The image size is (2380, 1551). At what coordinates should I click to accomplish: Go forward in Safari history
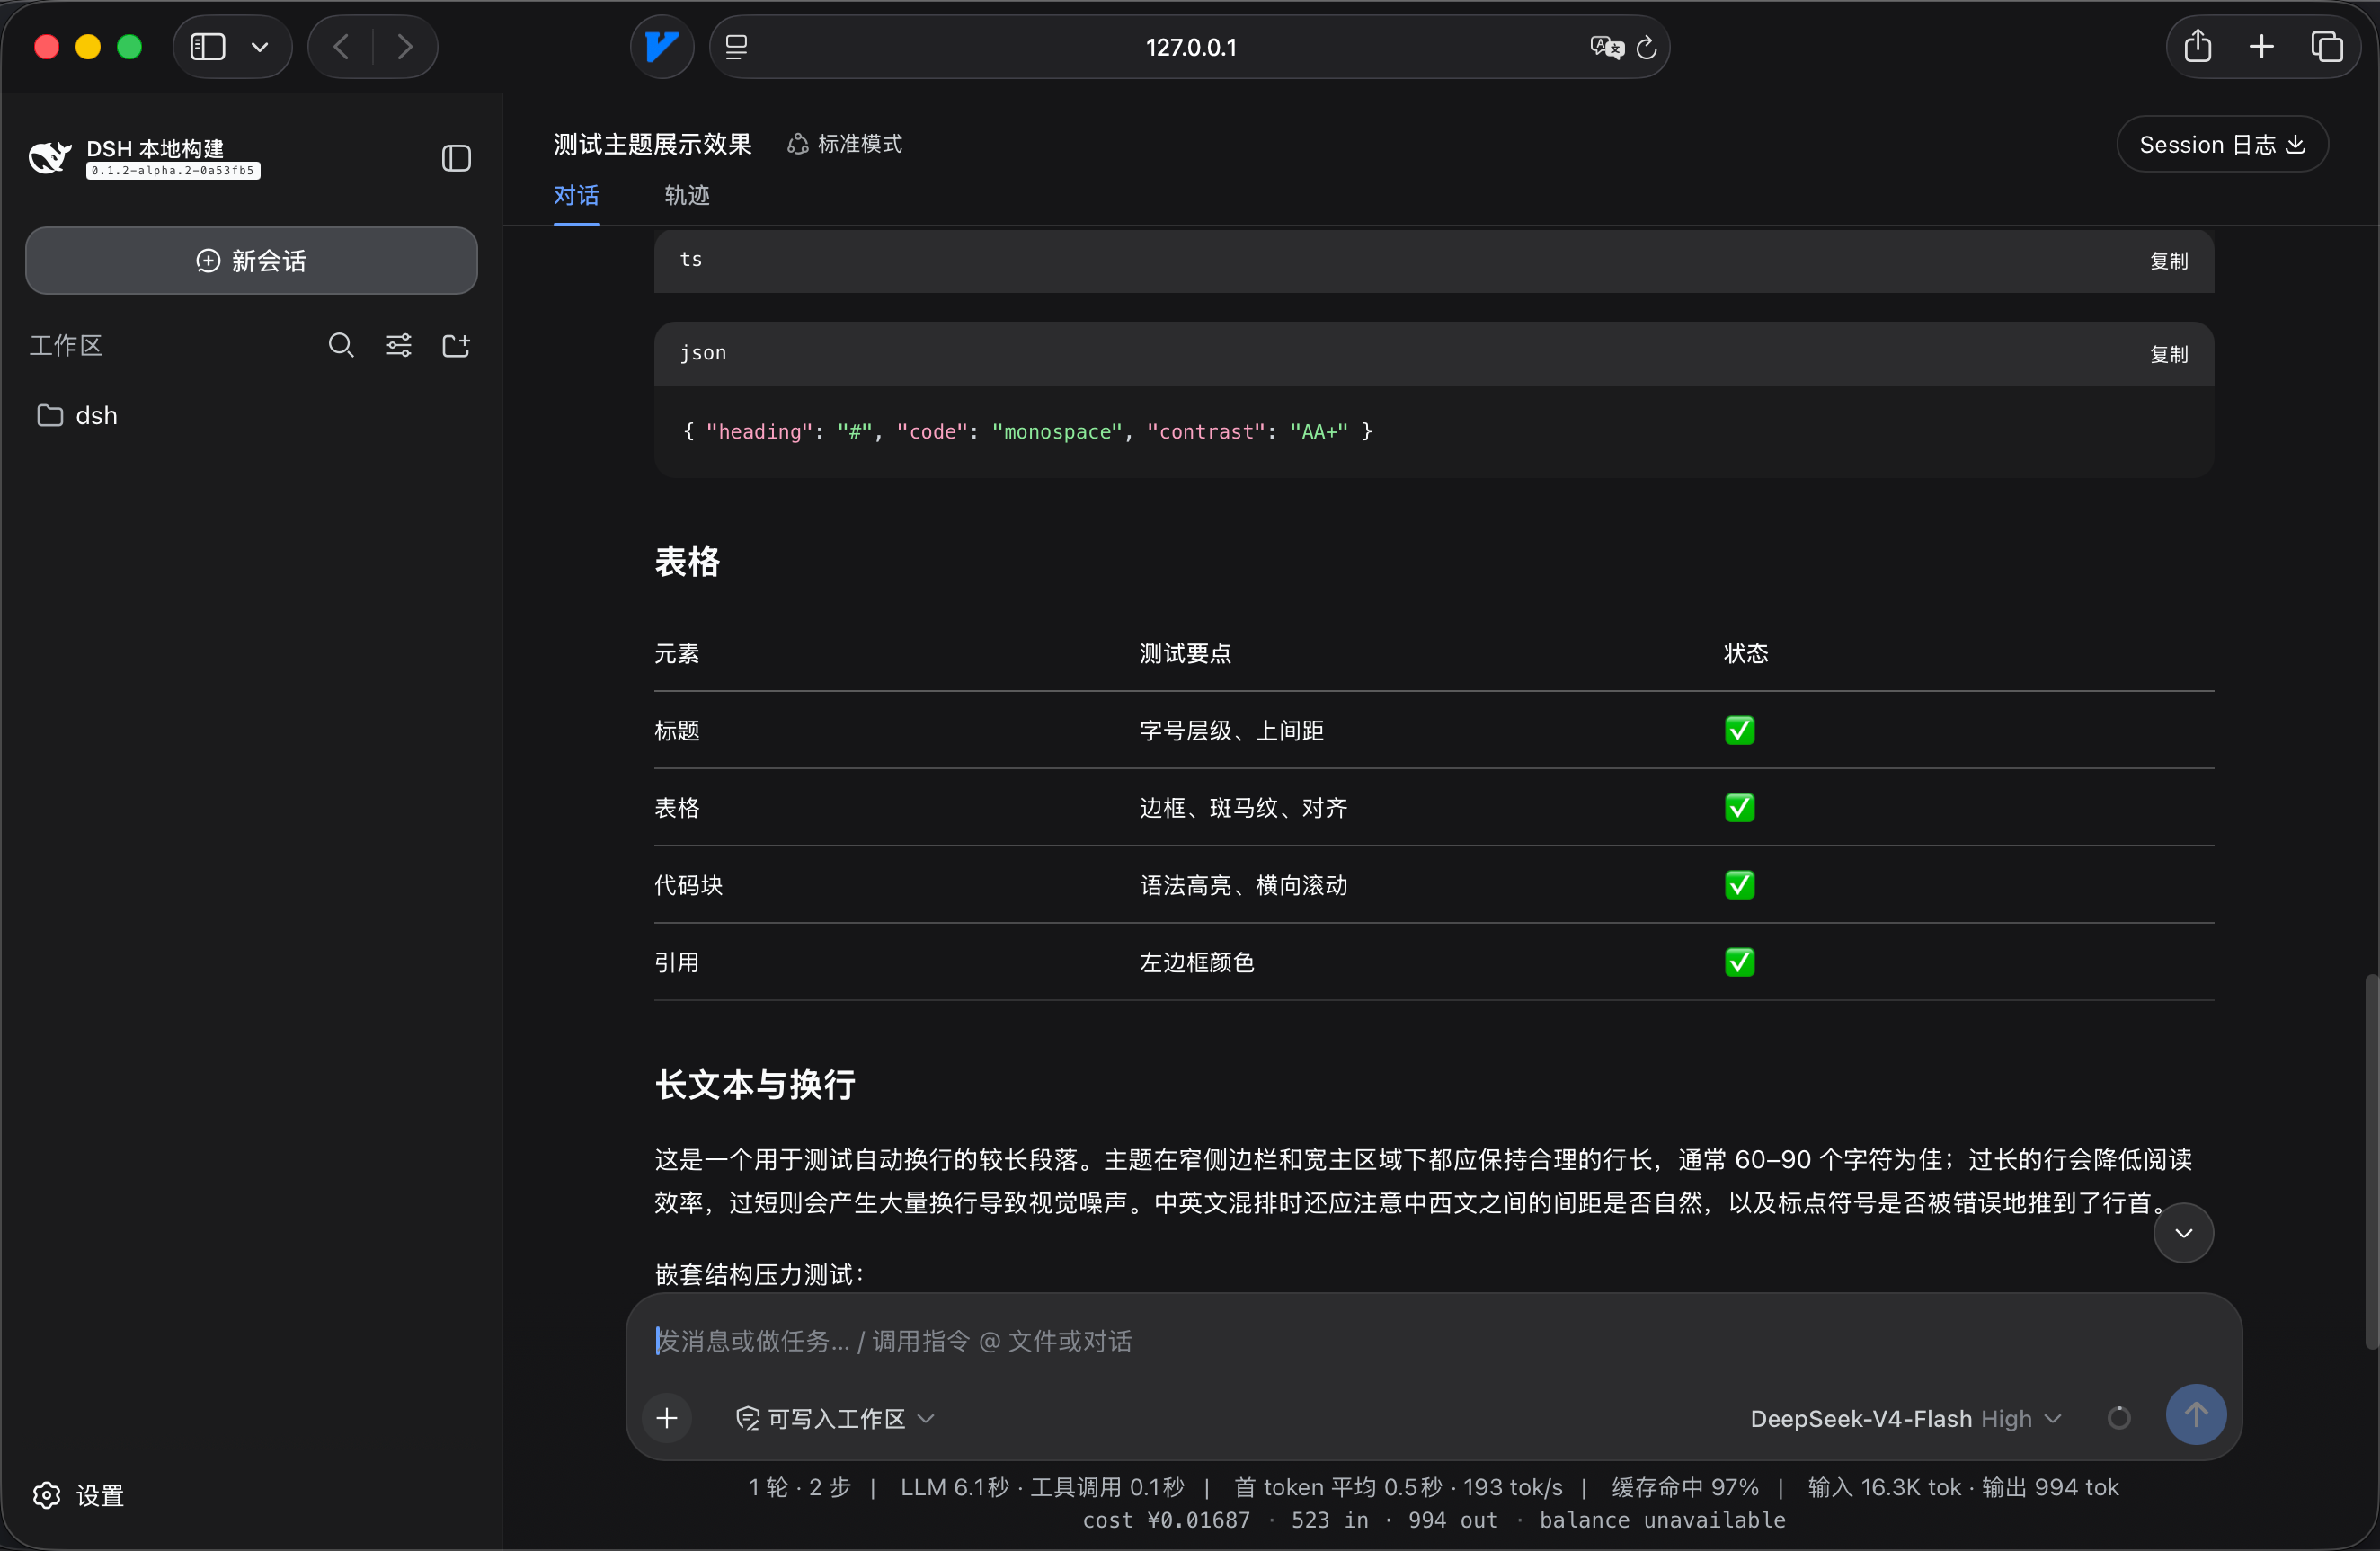point(405,47)
